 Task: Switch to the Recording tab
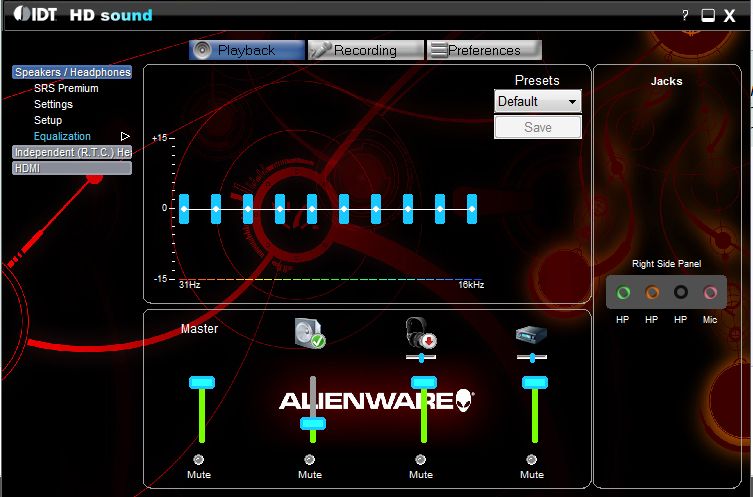click(x=365, y=50)
